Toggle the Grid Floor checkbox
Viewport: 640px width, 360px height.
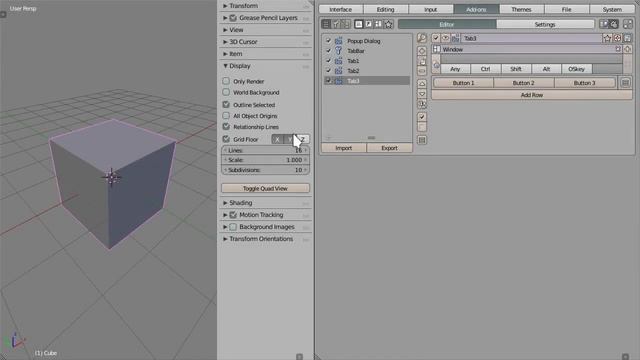226,139
